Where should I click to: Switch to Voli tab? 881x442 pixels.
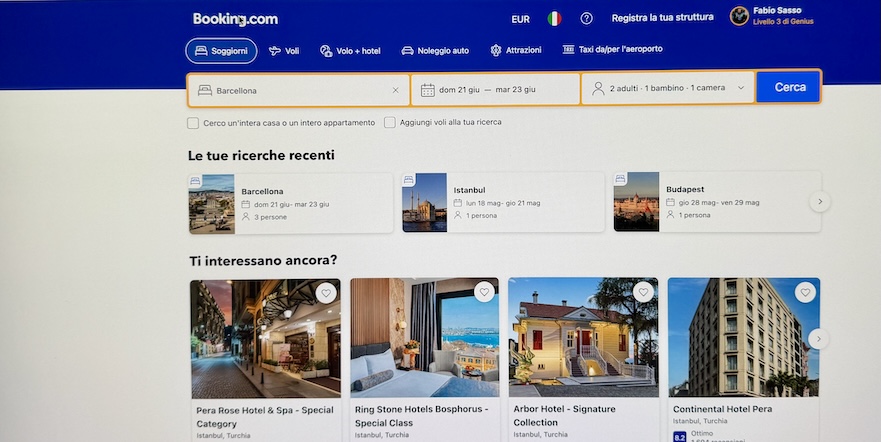click(284, 51)
